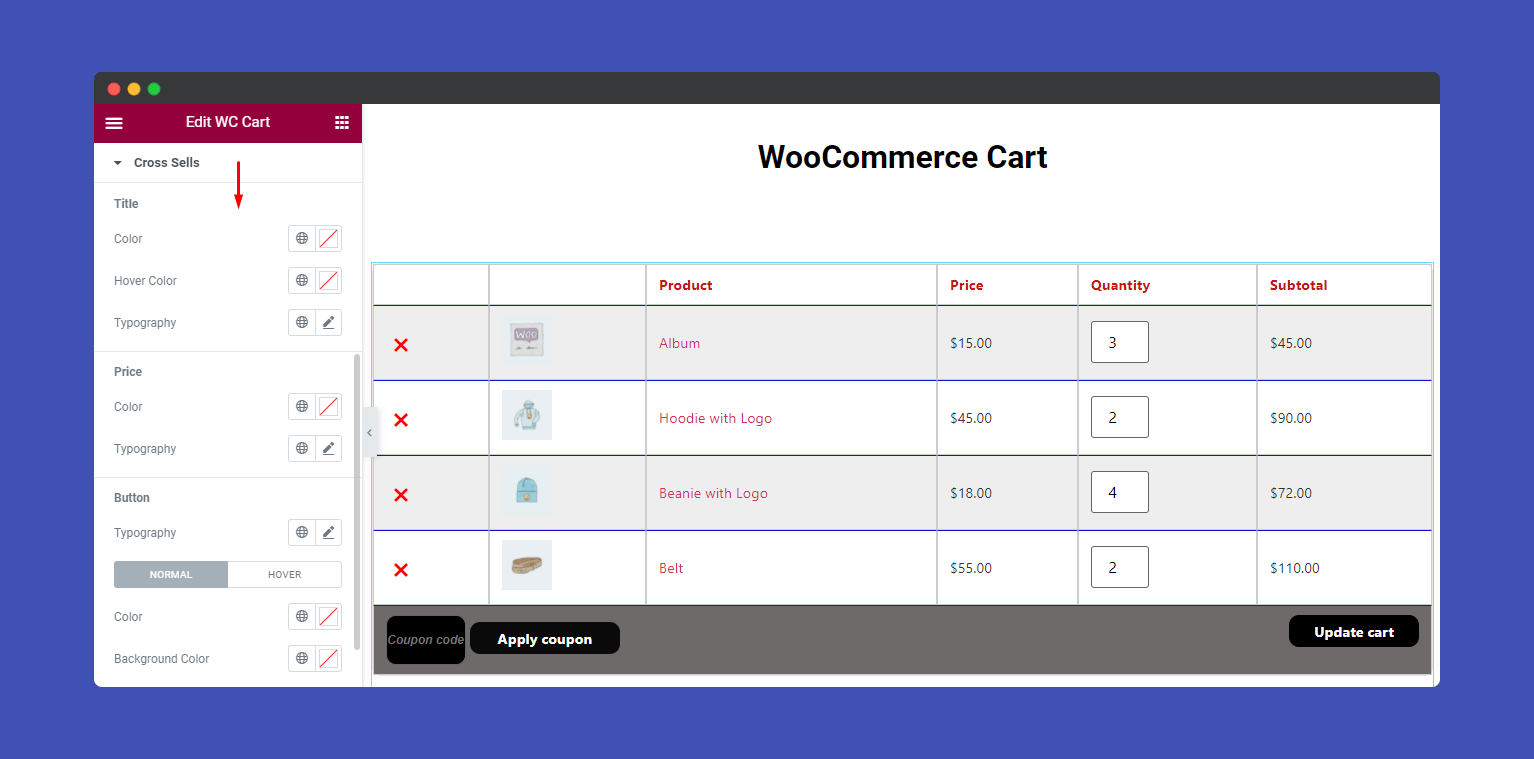Open global fonts for Title Typography

tap(302, 323)
